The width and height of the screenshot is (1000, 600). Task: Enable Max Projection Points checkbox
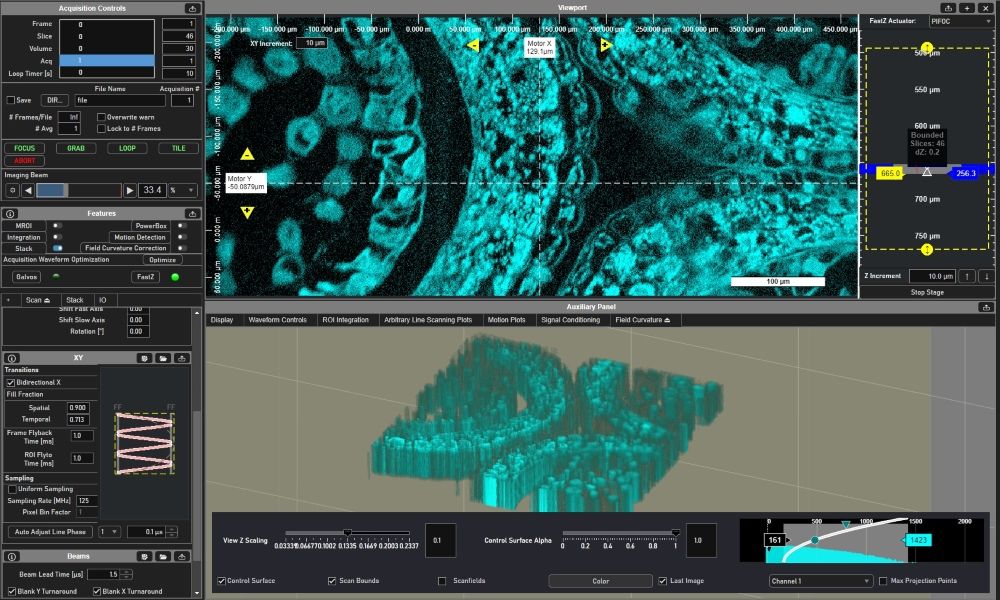point(882,581)
